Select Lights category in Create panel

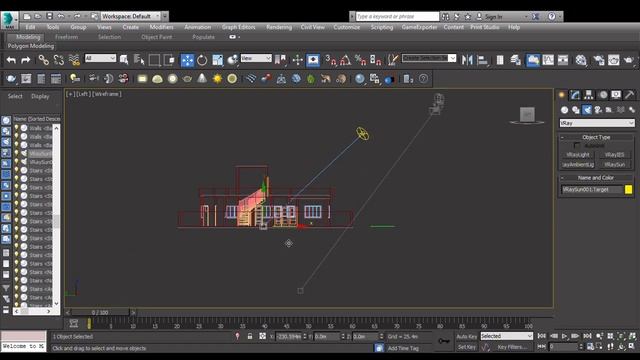[x=587, y=110]
